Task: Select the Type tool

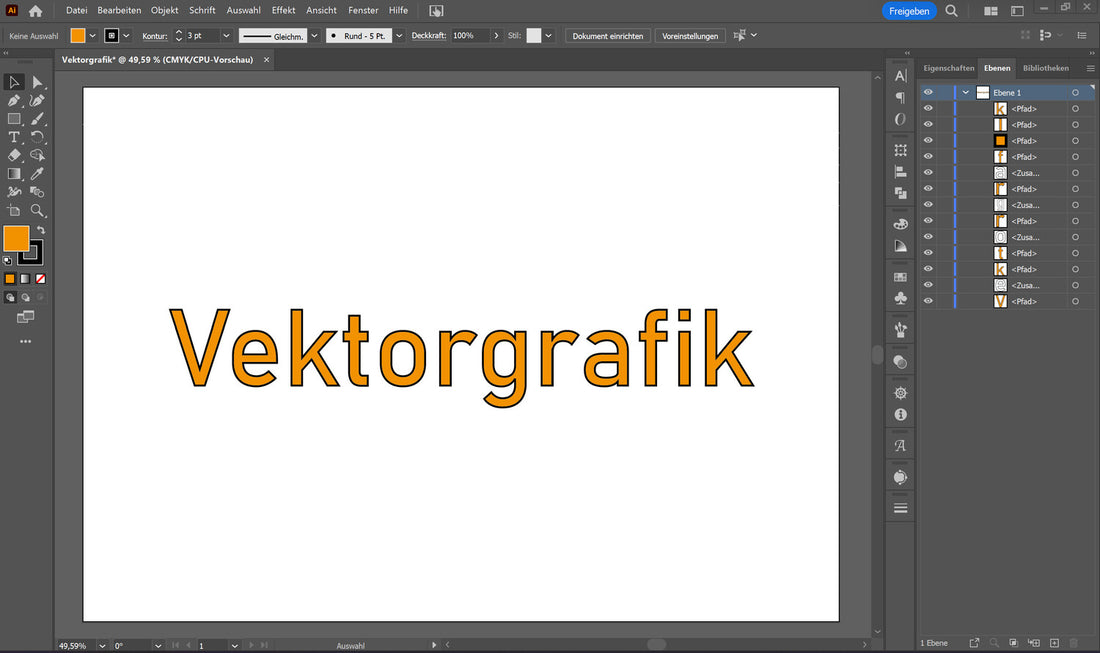Action: pyautogui.click(x=14, y=137)
